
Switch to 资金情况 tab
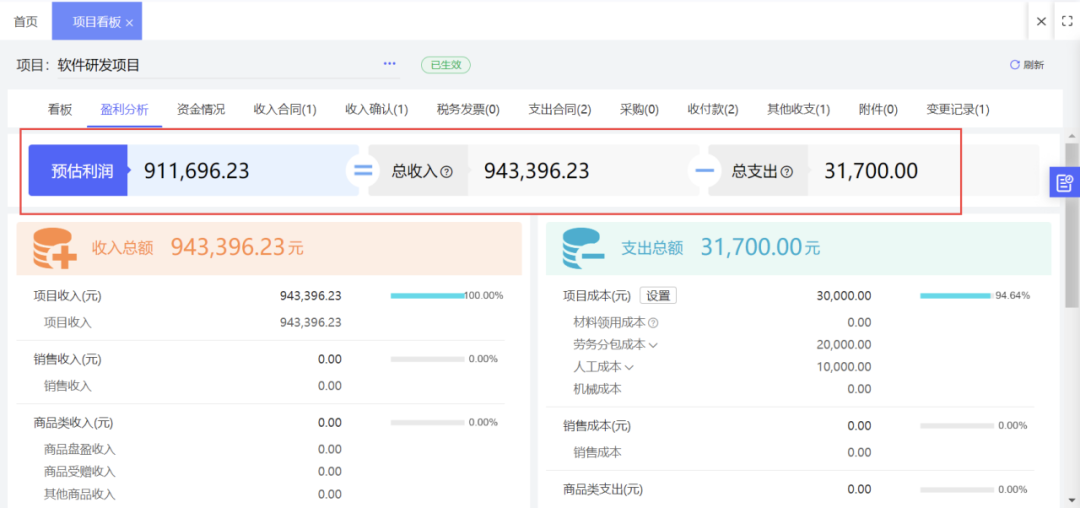point(200,109)
